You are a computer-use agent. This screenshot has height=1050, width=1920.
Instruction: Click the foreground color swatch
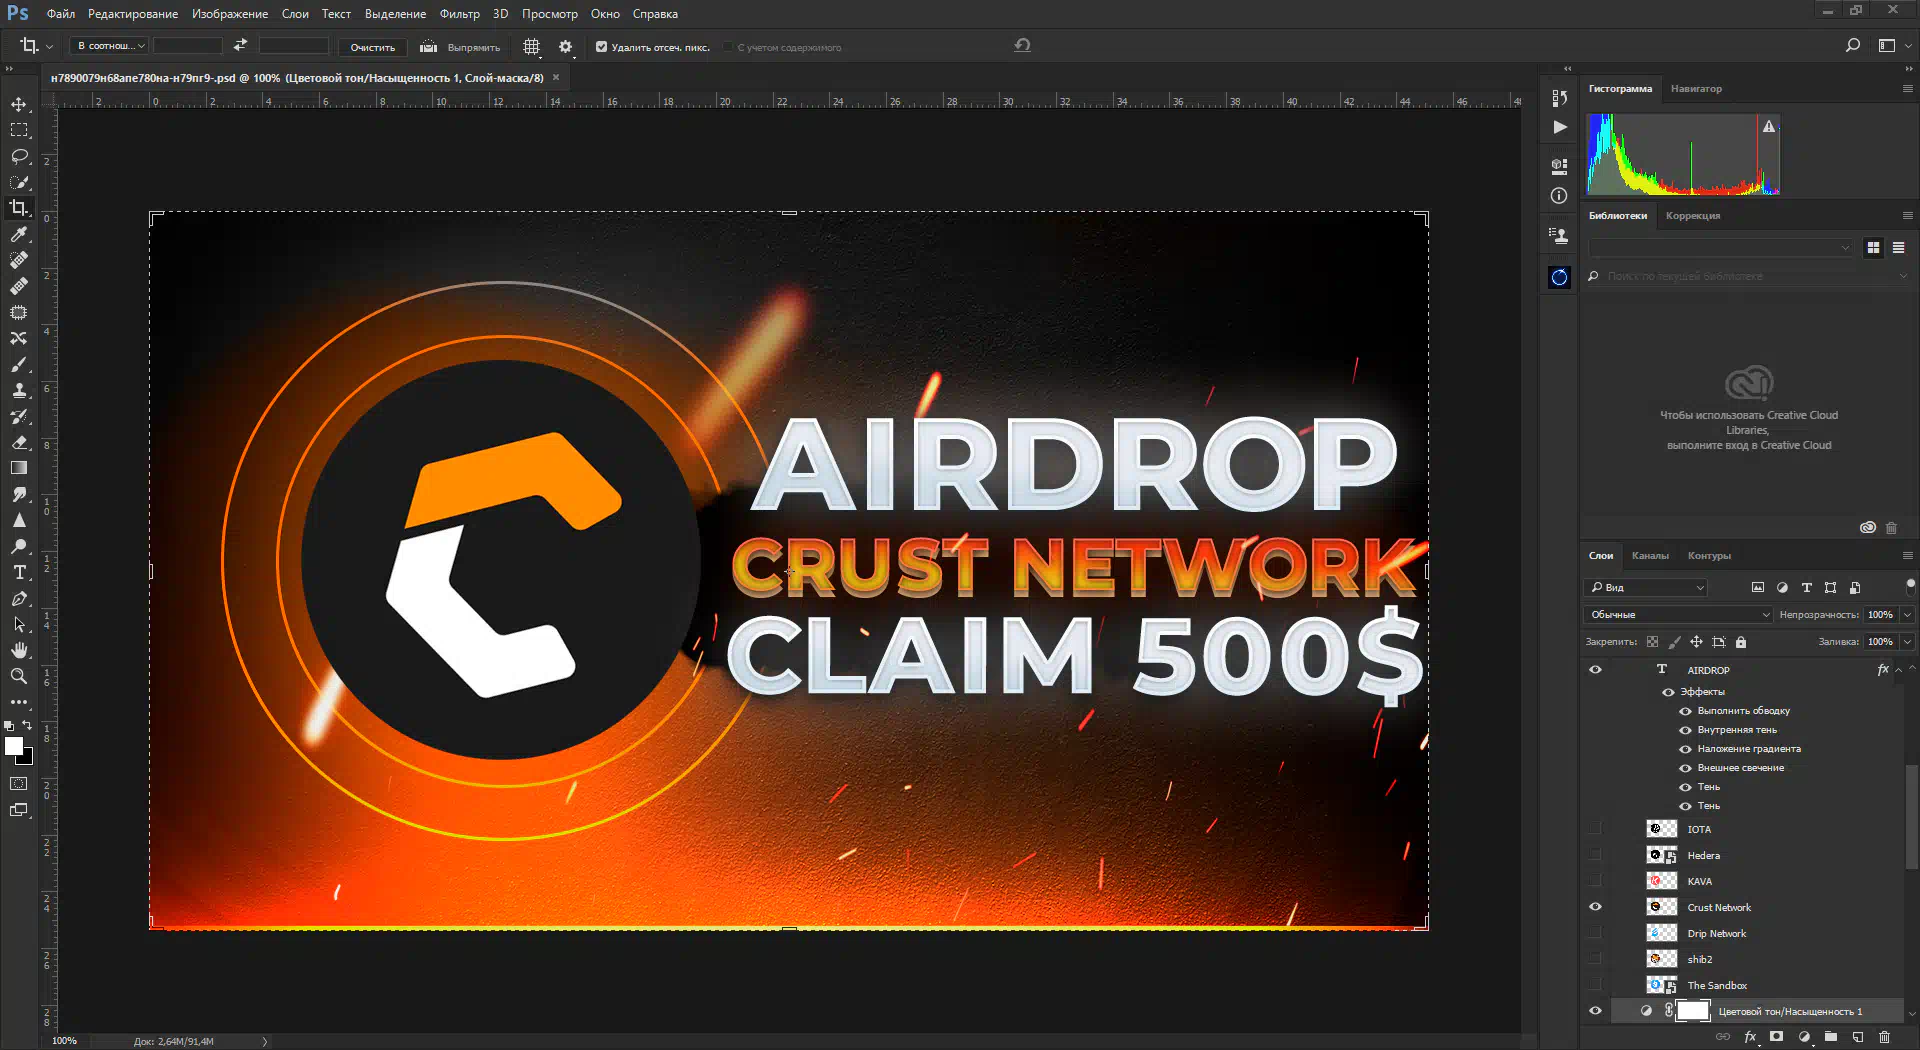point(14,747)
